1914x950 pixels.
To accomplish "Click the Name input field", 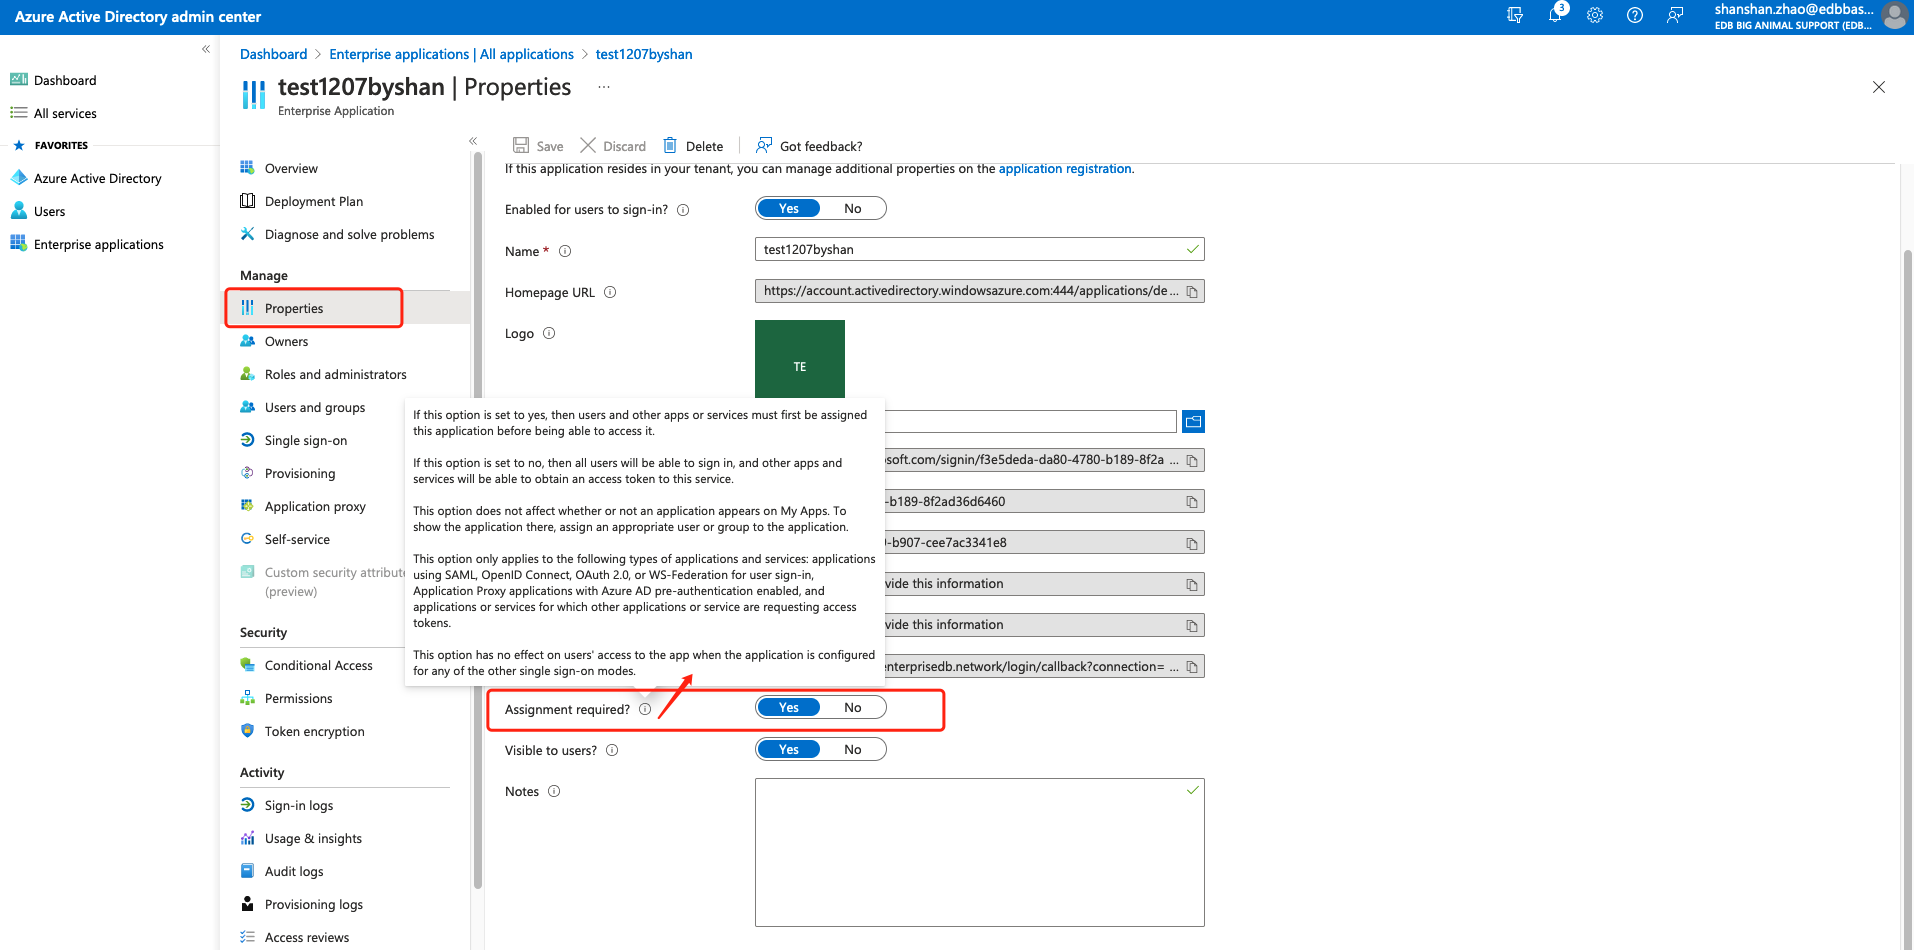I will coord(979,249).
